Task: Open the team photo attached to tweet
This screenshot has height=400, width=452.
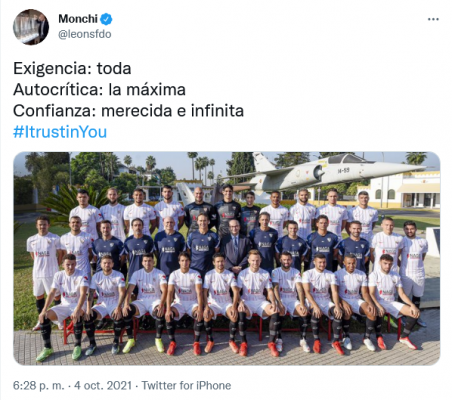Action: click(227, 258)
